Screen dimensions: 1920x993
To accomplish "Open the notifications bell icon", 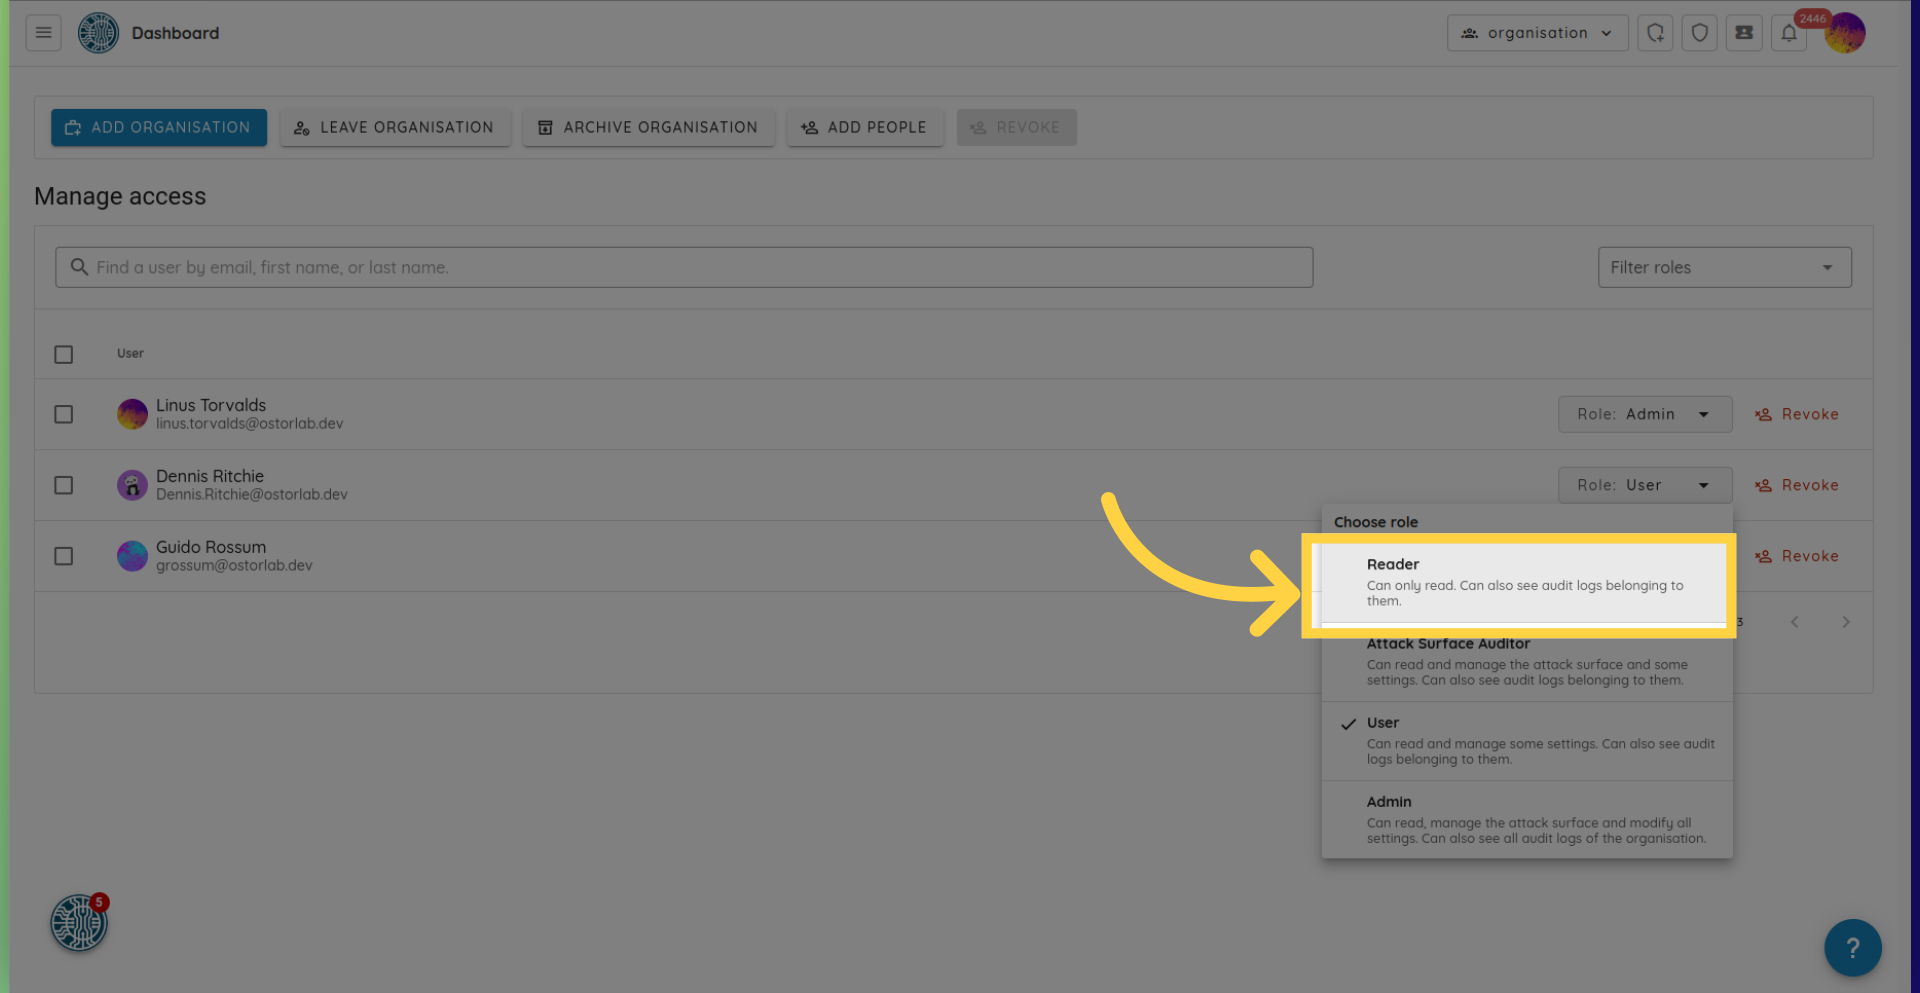I will [1789, 33].
